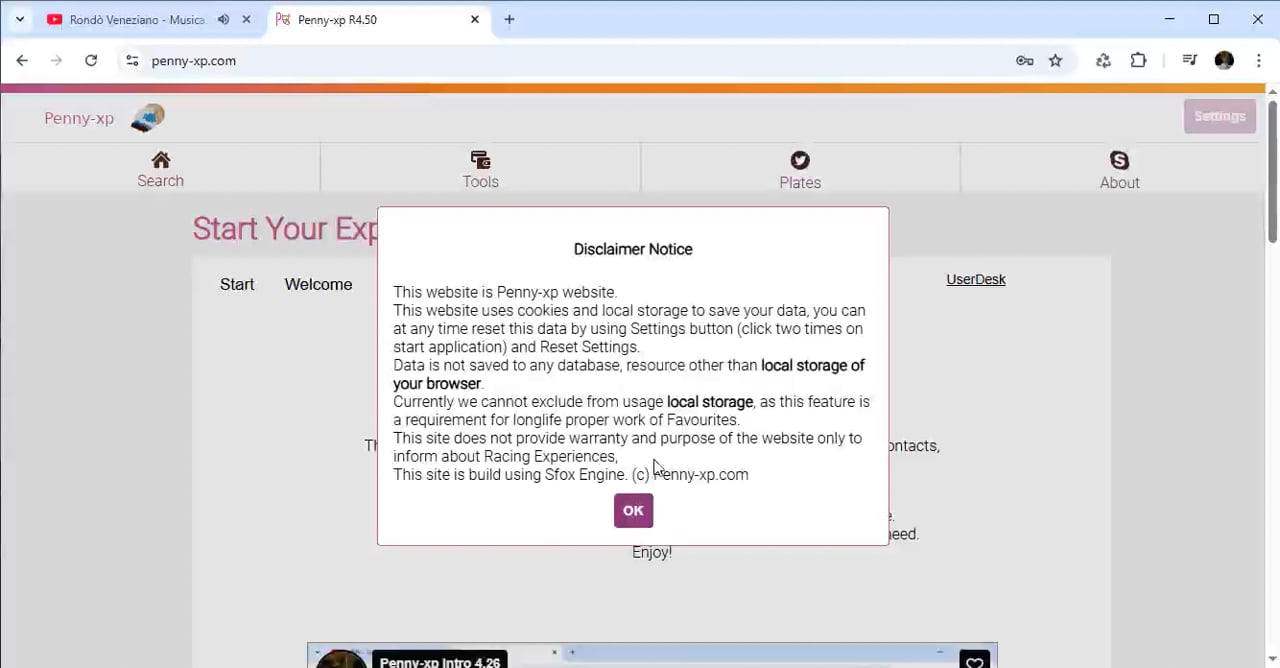Click the Enjoy! text
Viewport: 1280px width, 668px height.
(x=652, y=552)
